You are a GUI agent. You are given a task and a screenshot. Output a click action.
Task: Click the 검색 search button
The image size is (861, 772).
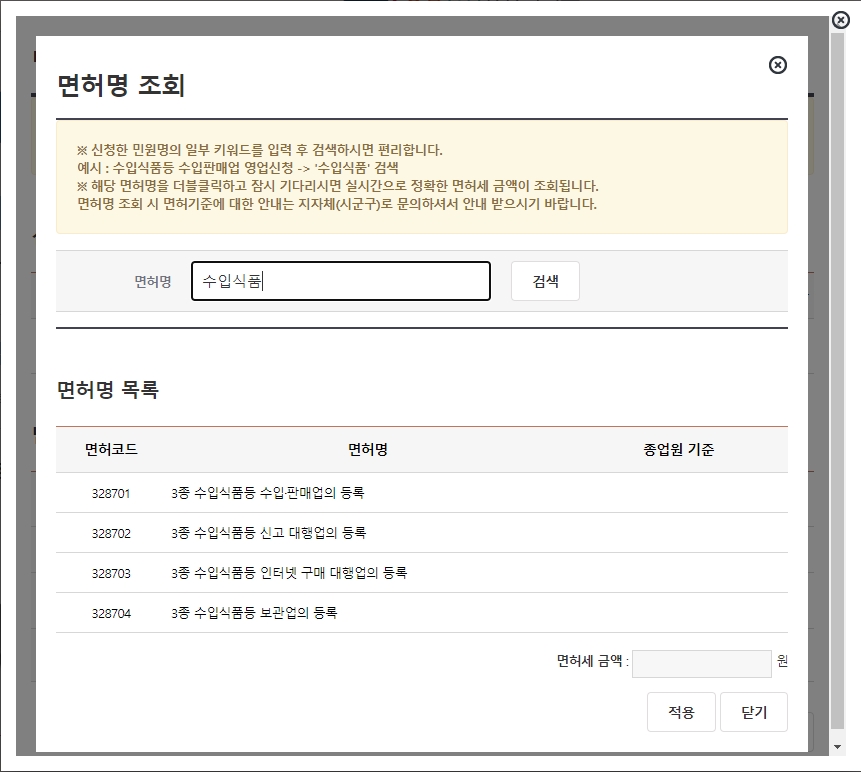(x=545, y=281)
